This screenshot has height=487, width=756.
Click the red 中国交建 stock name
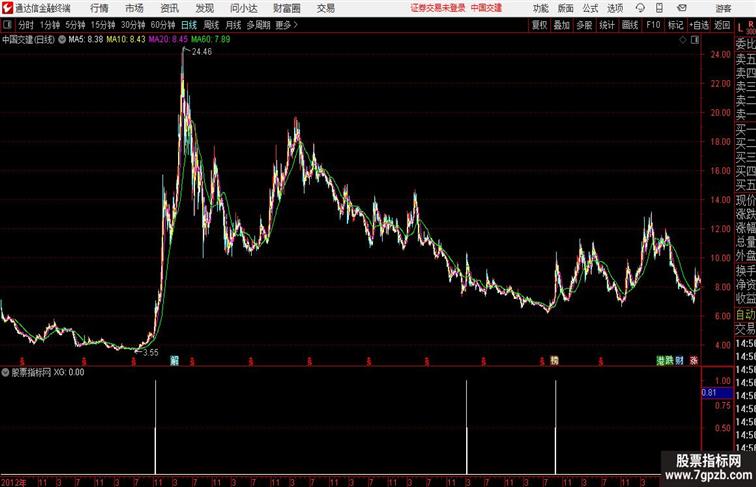coord(486,8)
